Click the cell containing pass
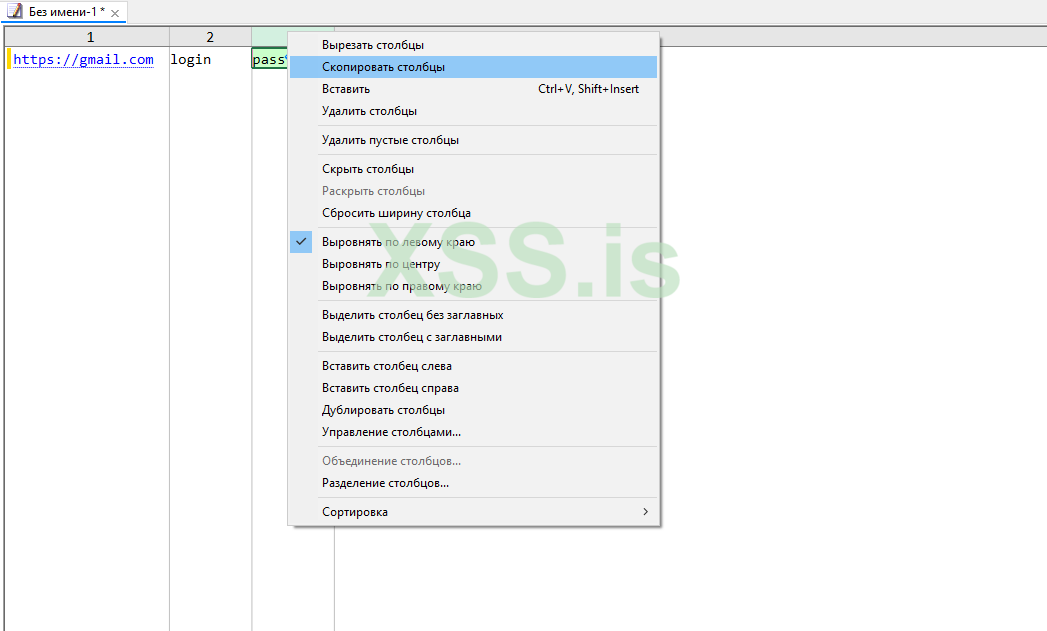 269,59
